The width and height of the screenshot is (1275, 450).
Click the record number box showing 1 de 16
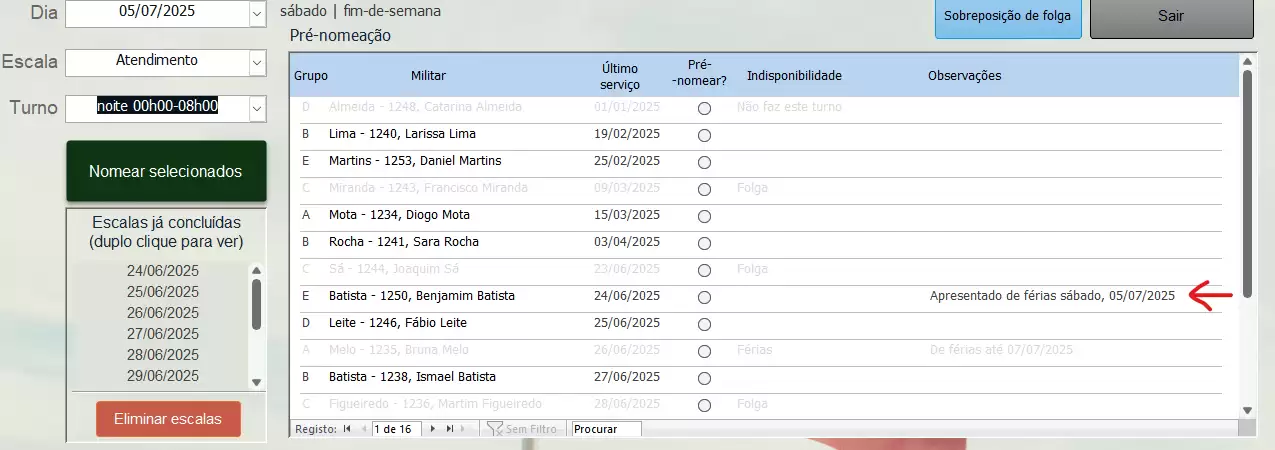[398, 429]
